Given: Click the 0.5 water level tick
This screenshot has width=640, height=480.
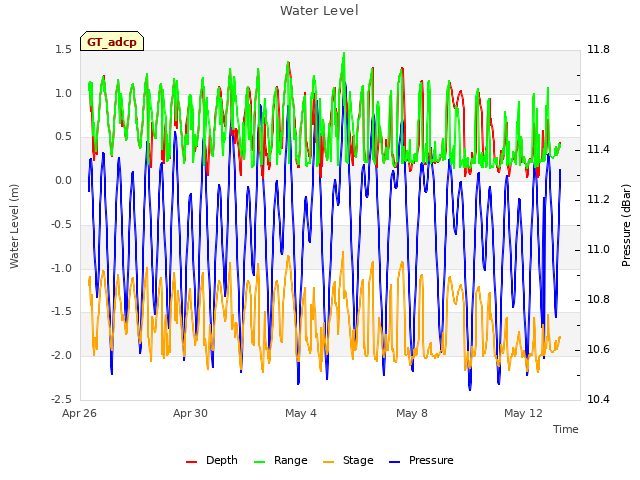Looking at the screenshot, I should pyautogui.click(x=63, y=137).
